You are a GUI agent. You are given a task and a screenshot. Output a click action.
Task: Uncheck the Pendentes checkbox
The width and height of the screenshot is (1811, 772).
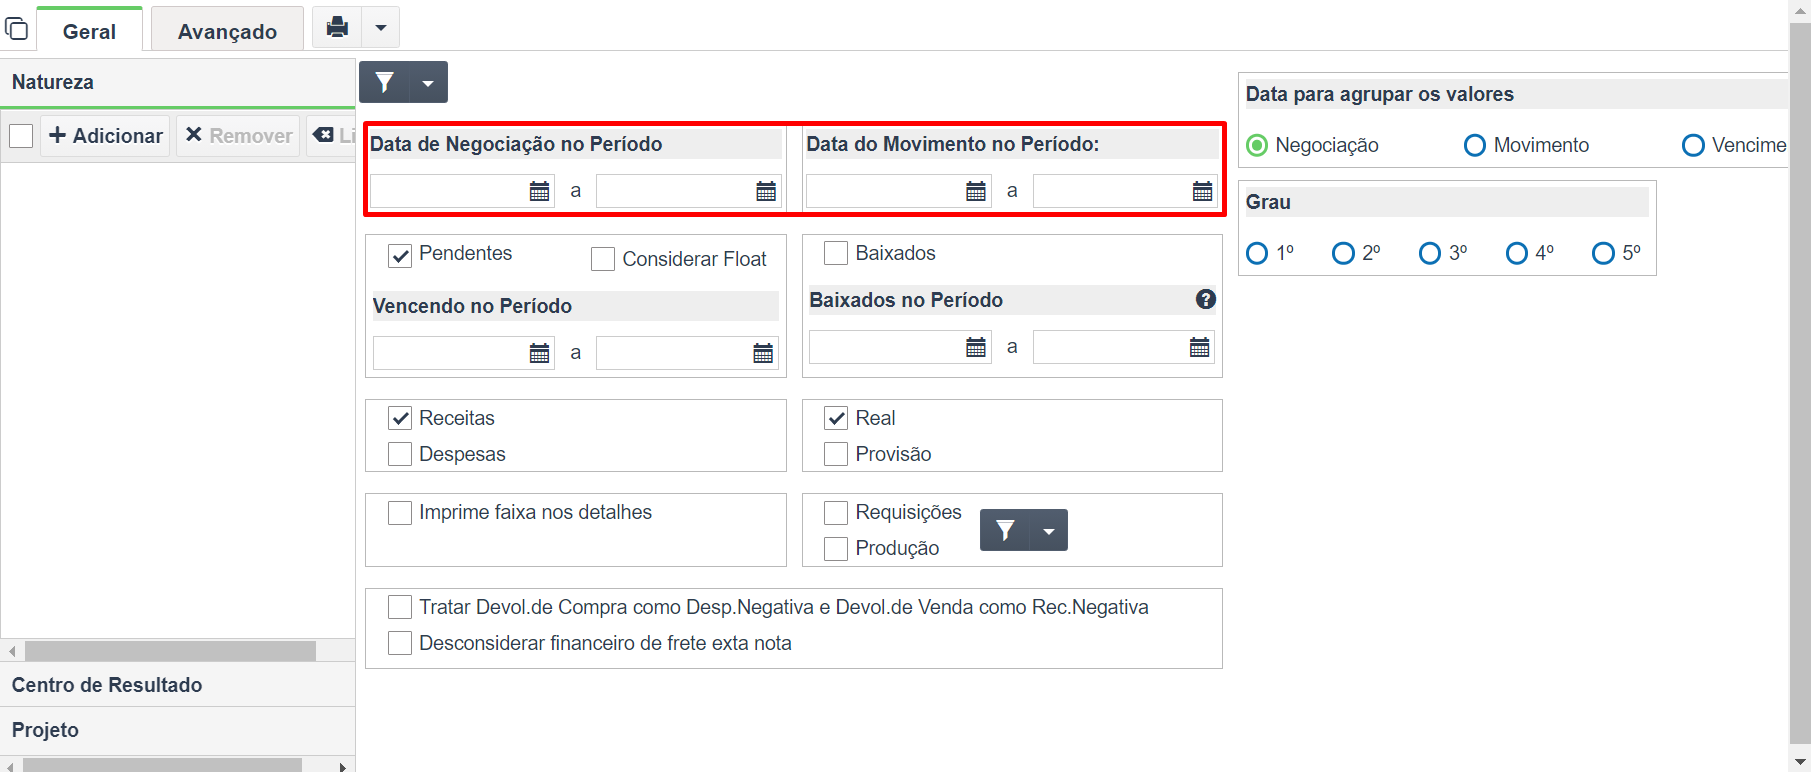[x=400, y=255]
